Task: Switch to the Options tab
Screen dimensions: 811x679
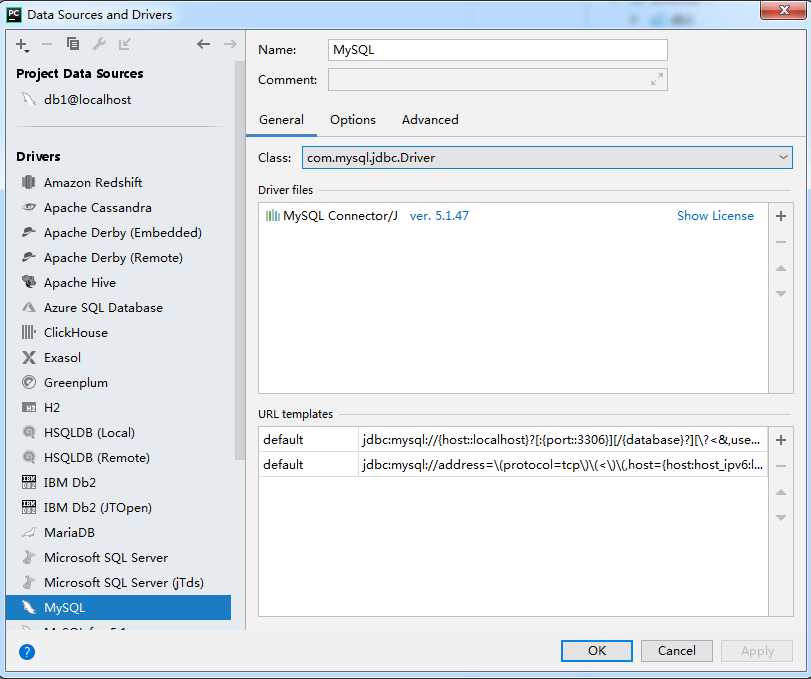Action: coord(353,120)
